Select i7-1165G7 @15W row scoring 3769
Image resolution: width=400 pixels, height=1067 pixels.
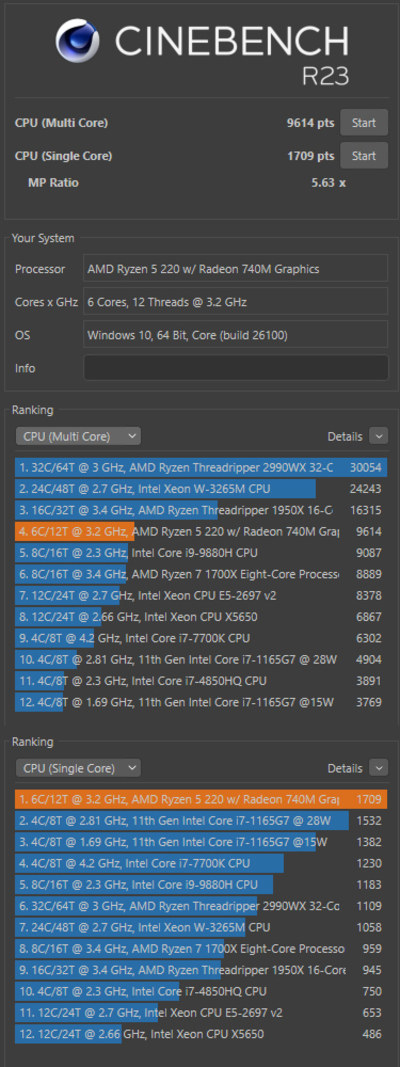tap(201, 702)
